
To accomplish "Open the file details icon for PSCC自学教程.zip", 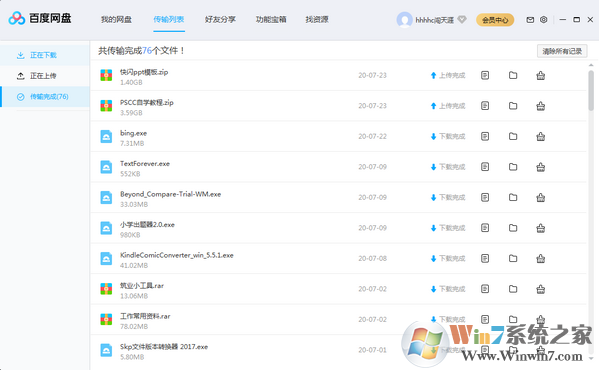I will click(x=485, y=106).
